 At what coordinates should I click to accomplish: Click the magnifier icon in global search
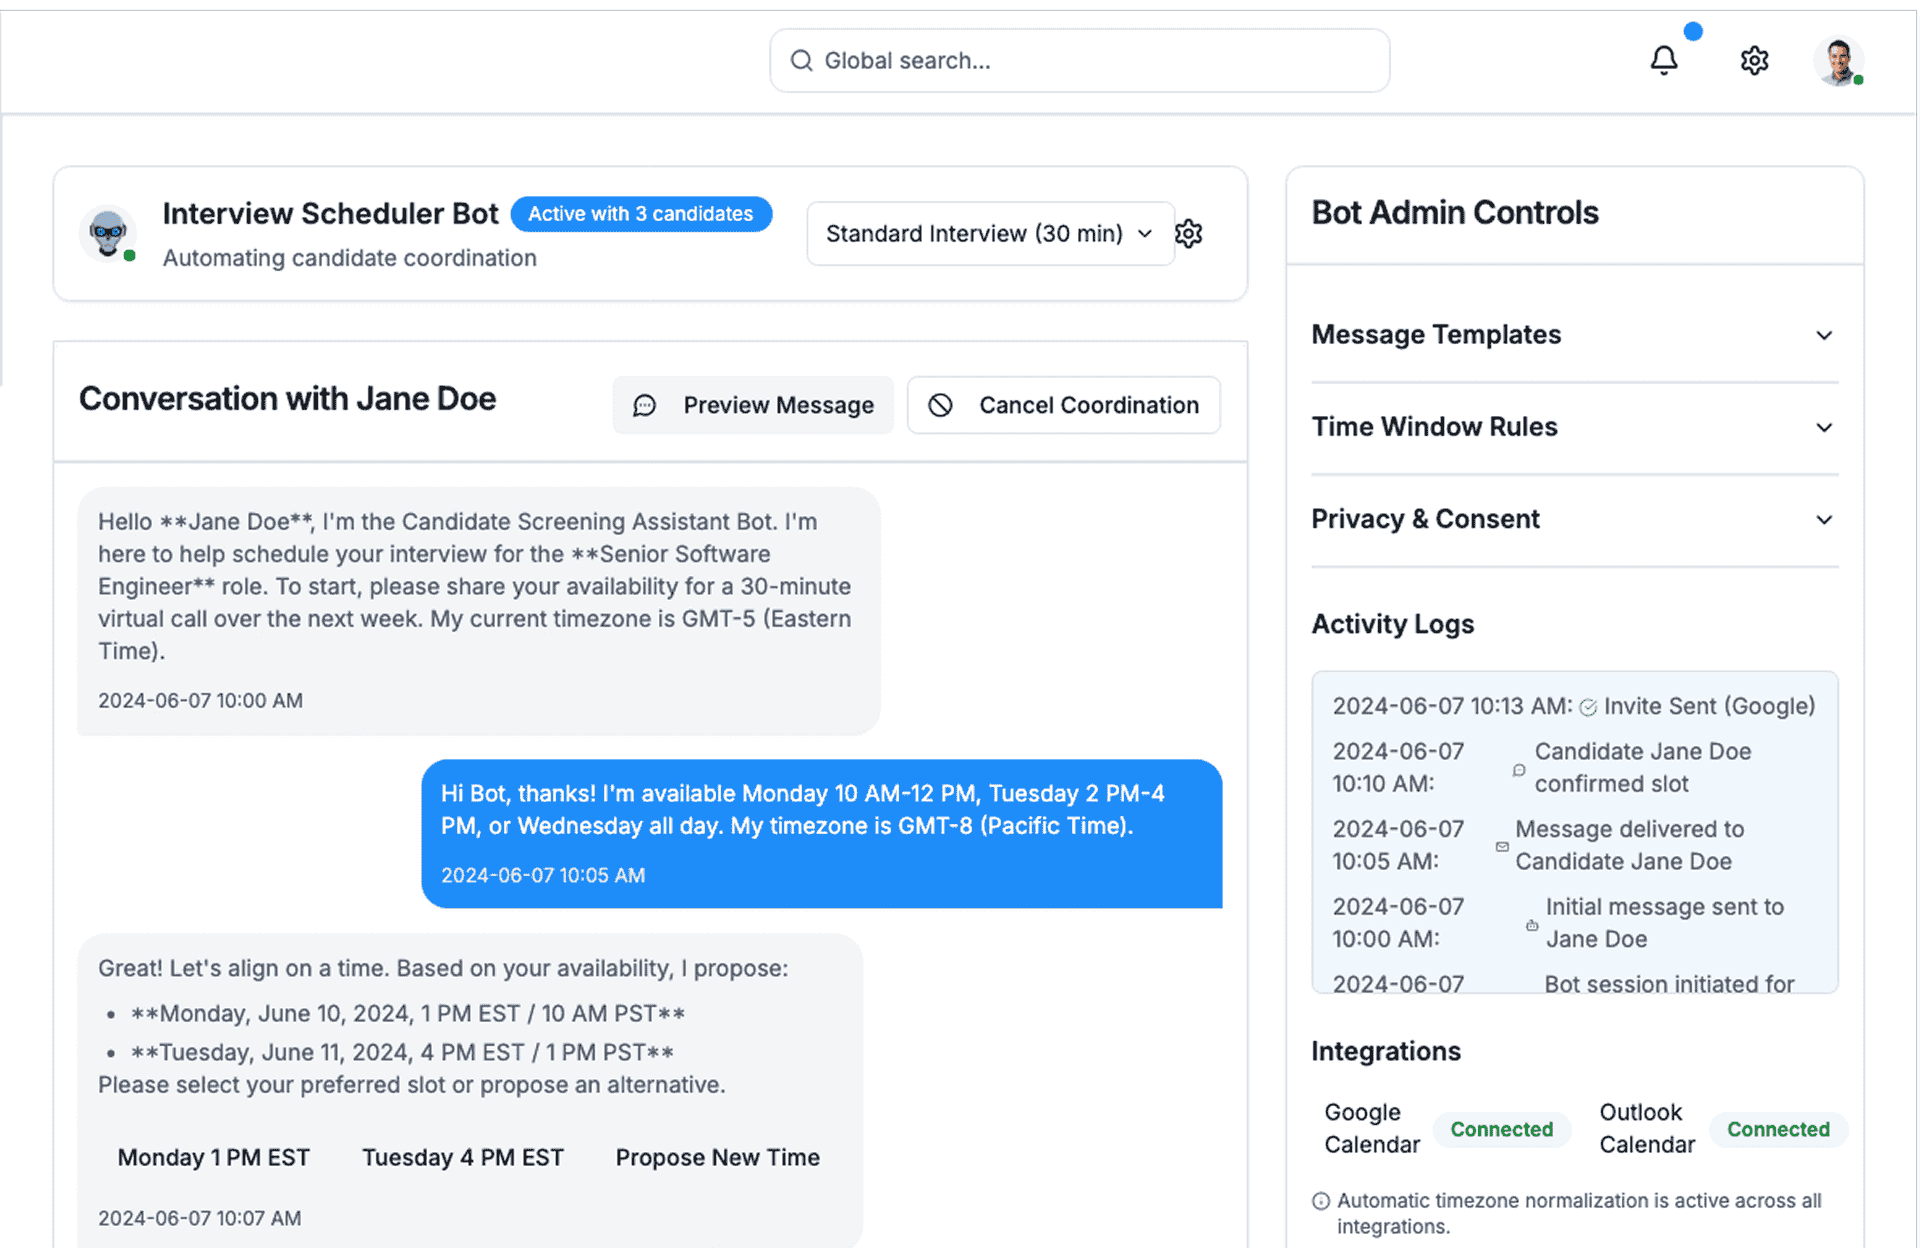pyautogui.click(x=801, y=61)
